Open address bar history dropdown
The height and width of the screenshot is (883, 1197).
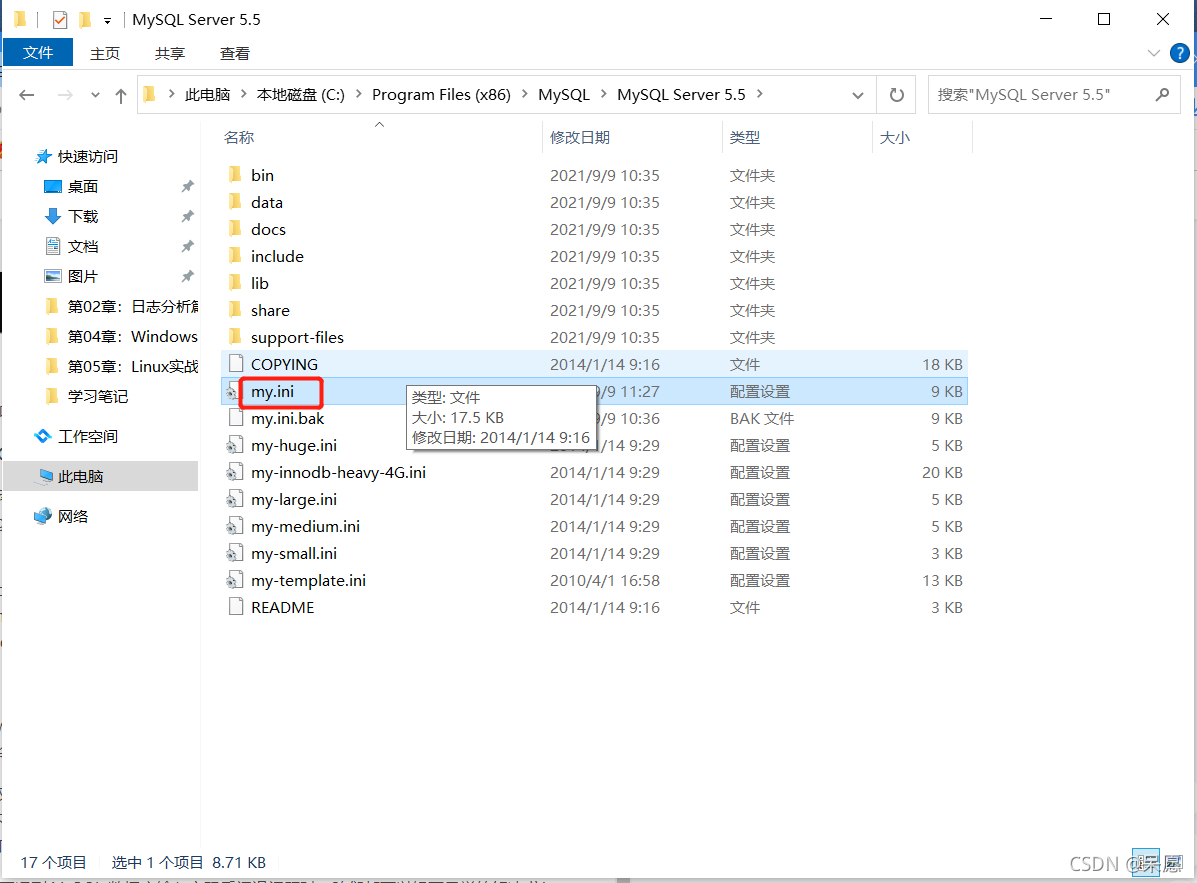tap(857, 95)
